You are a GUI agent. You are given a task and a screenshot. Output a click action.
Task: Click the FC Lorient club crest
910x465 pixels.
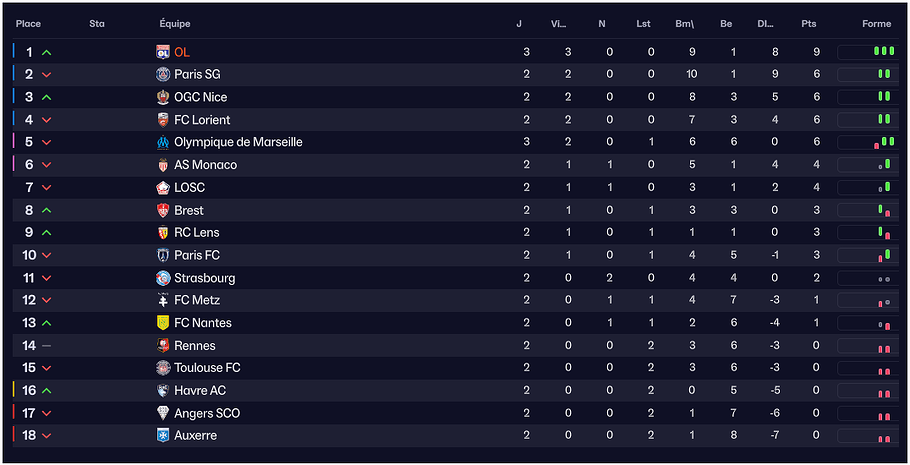click(163, 120)
